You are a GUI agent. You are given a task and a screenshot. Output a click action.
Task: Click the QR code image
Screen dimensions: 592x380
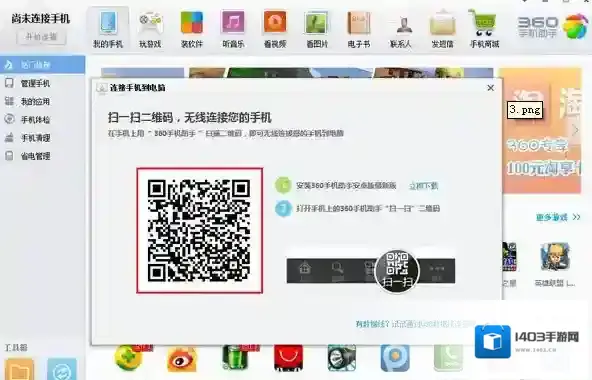(x=199, y=230)
